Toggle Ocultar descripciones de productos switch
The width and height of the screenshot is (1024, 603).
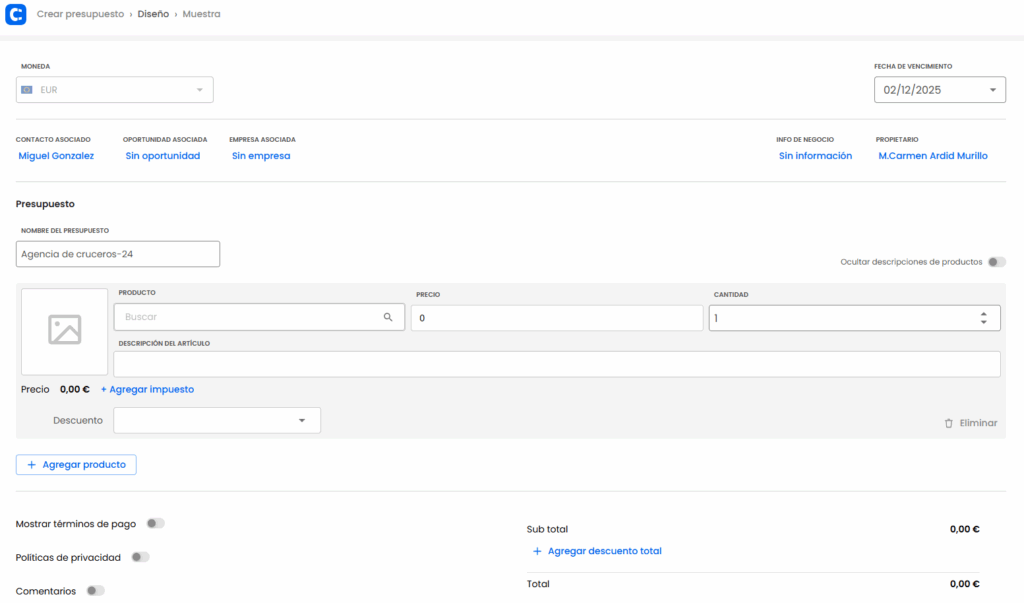[996, 262]
